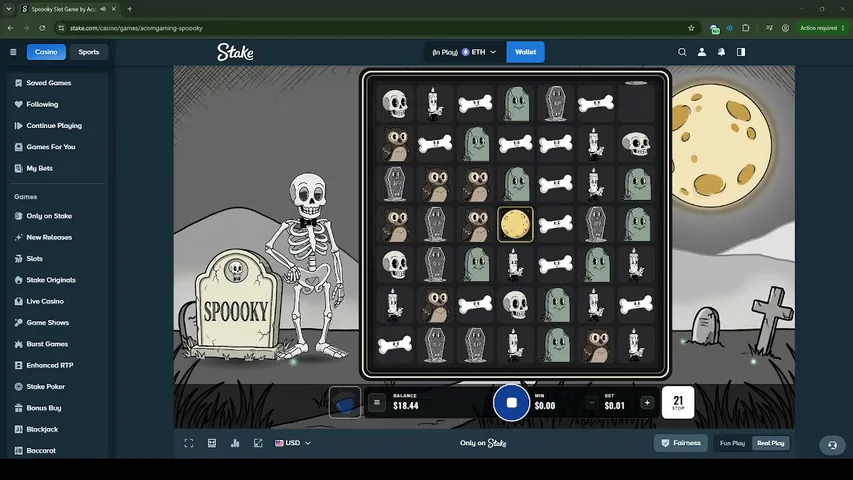The image size is (853, 480).
Task: Open the game settings menu button
Action: click(376, 403)
